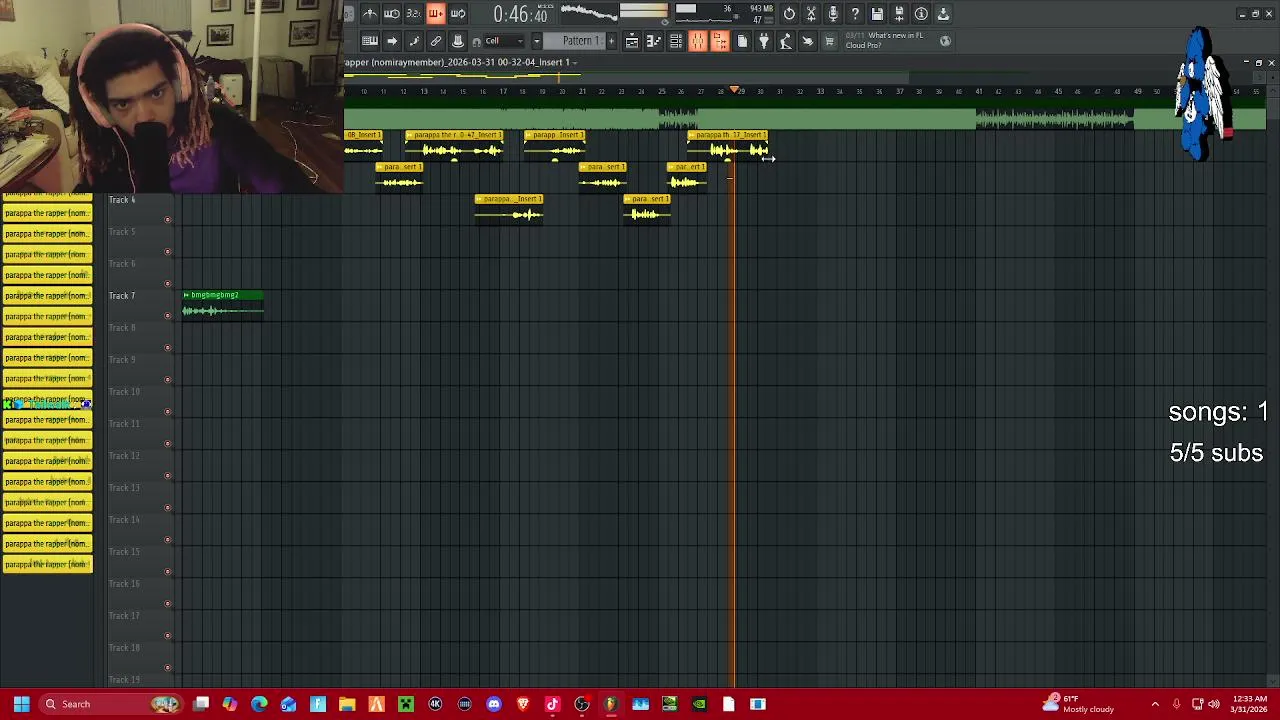Open OBS Studio from taskbar
The width and height of the screenshot is (1280, 720).
tap(582, 704)
